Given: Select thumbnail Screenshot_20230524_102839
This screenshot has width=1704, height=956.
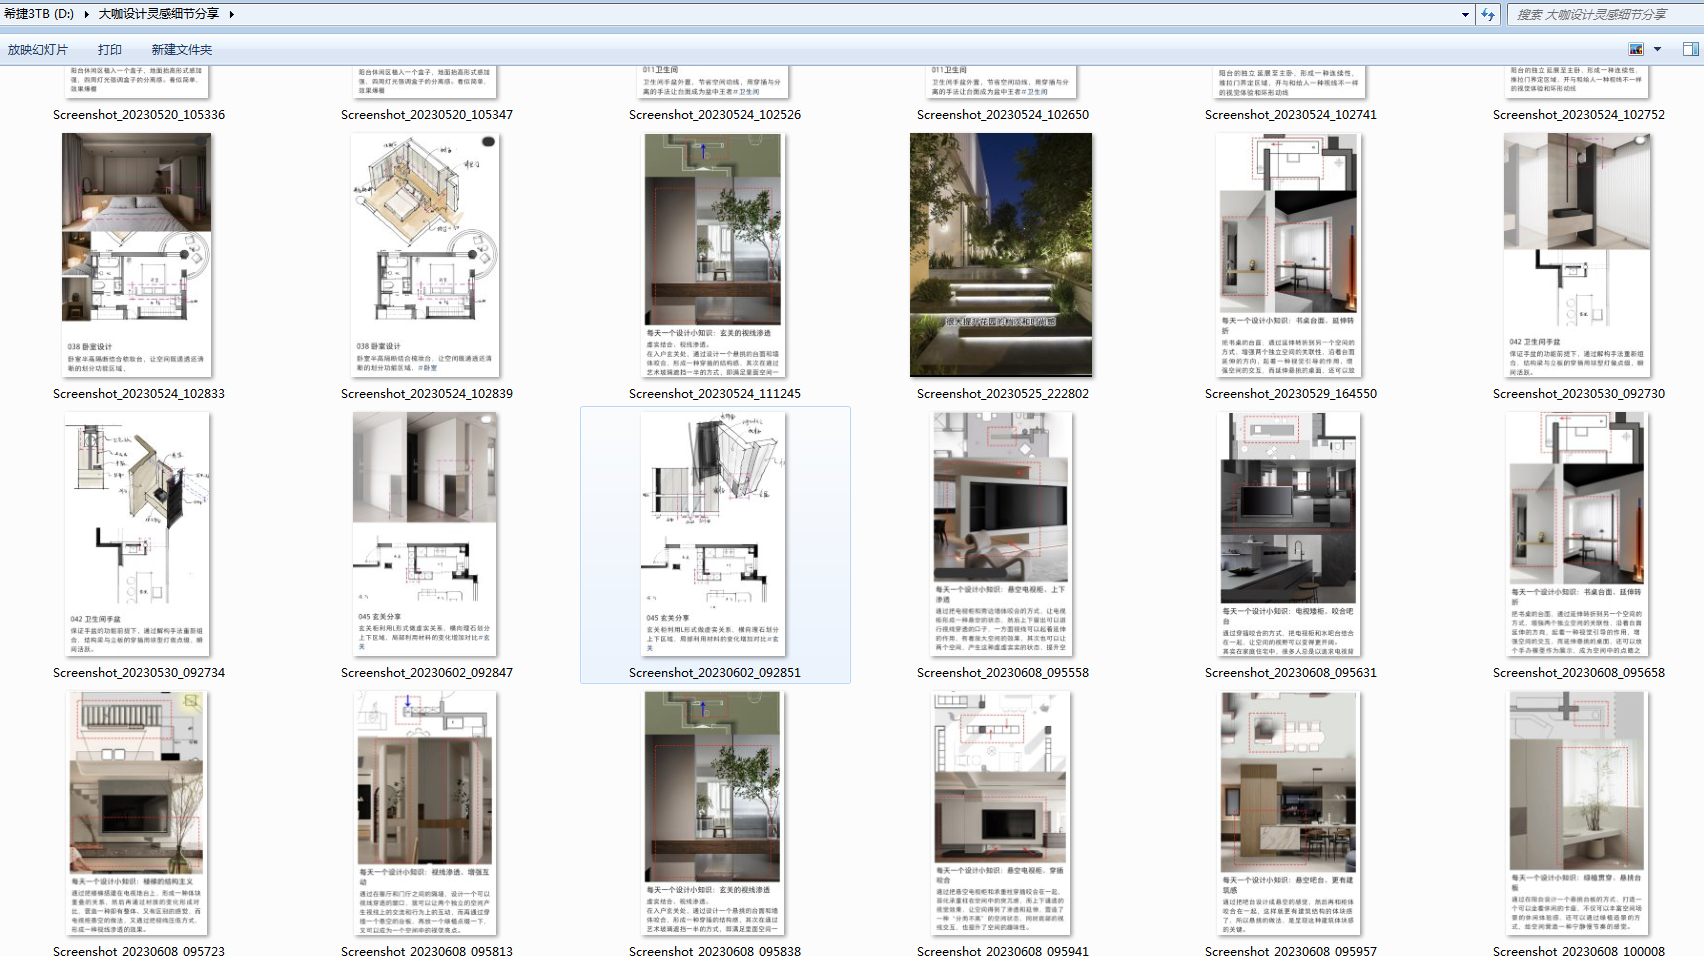Looking at the screenshot, I should pyautogui.click(x=425, y=256).
